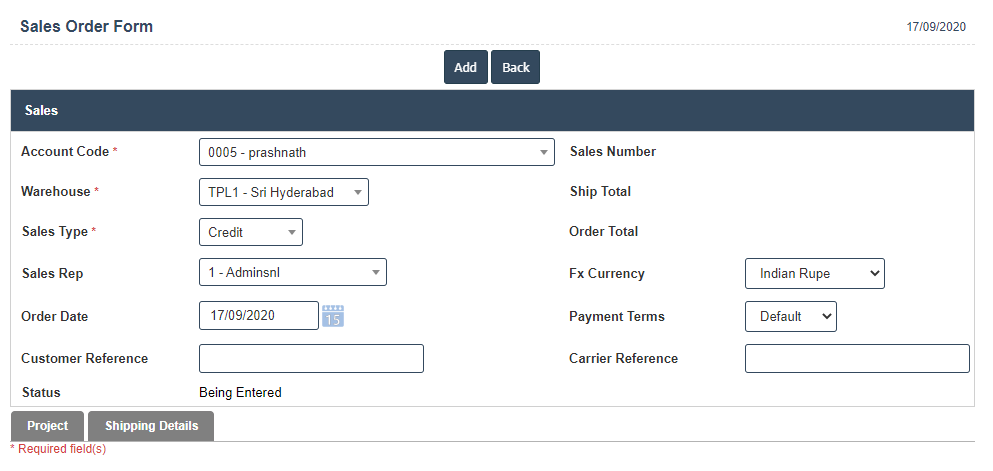Open the Warehouse dropdown list

coord(283,192)
